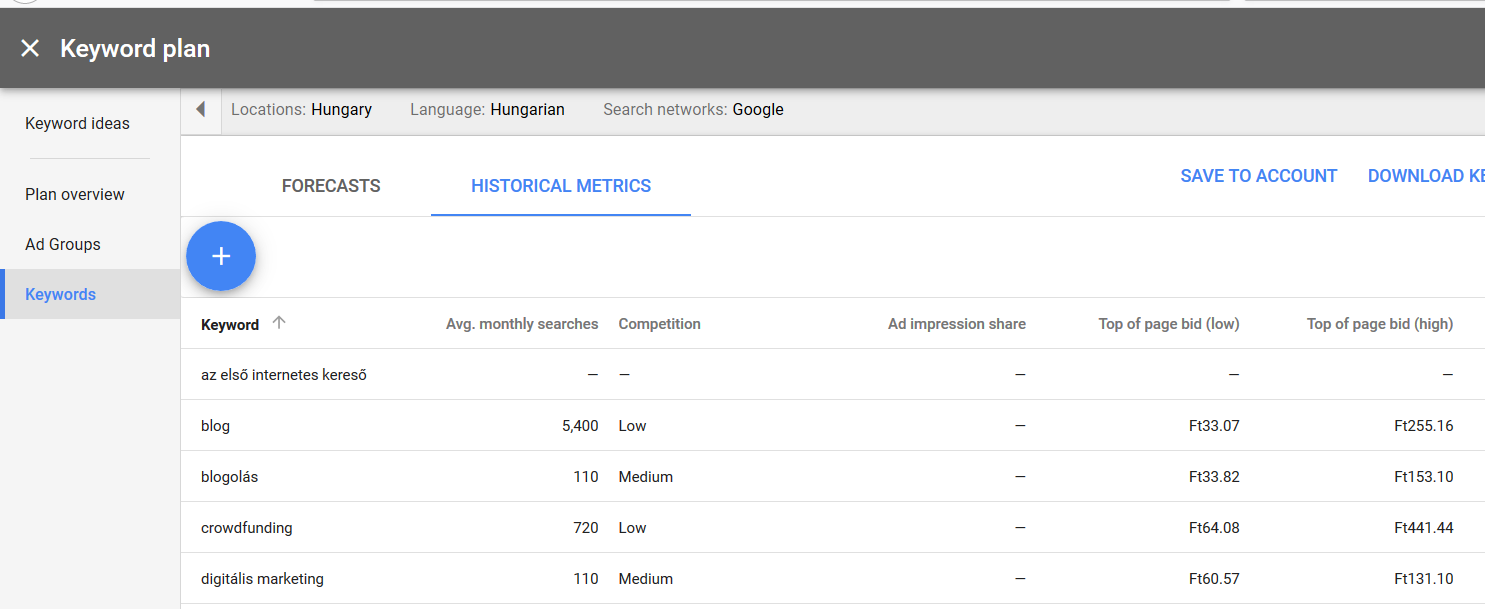
Task: Click the Ft131.10 high bid value
Action: (x=1424, y=579)
